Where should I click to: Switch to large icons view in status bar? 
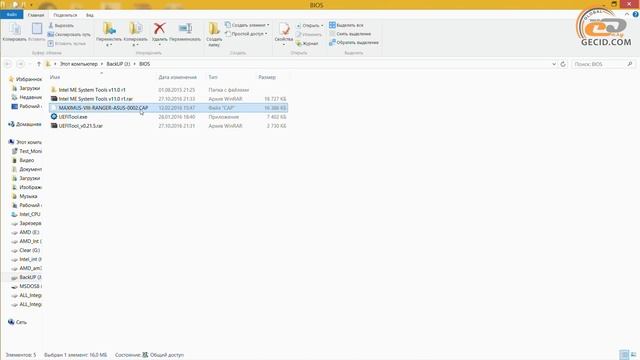pos(633,354)
